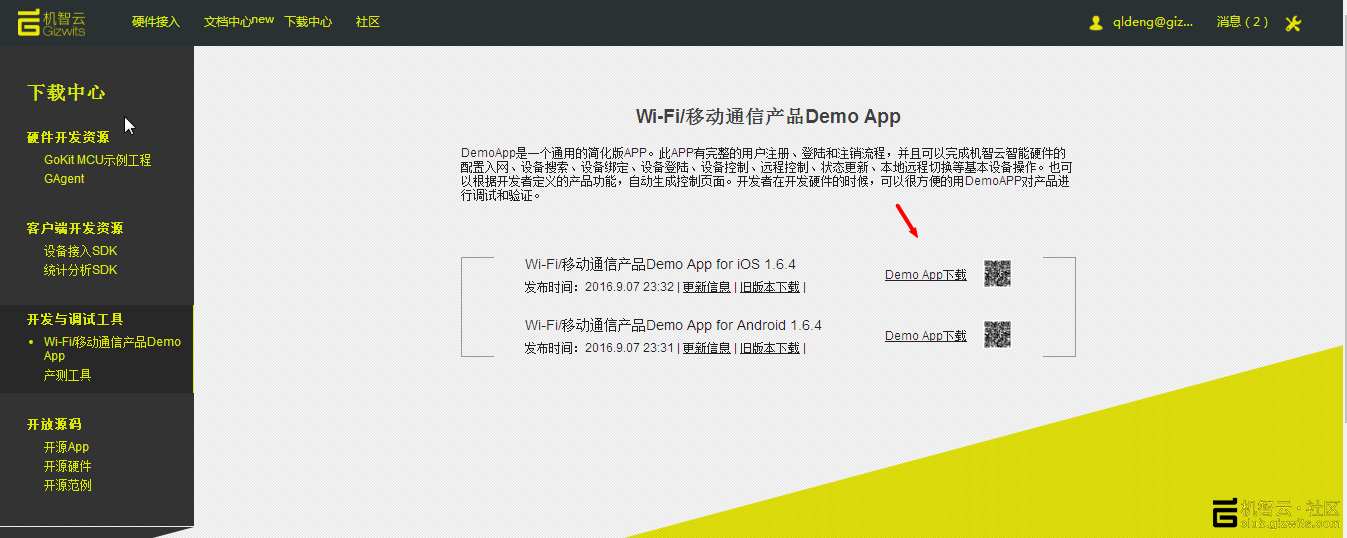This screenshot has width=1347, height=538.
Task: Open 统计分析SDK sidebar link
Action: (x=80, y=270)
